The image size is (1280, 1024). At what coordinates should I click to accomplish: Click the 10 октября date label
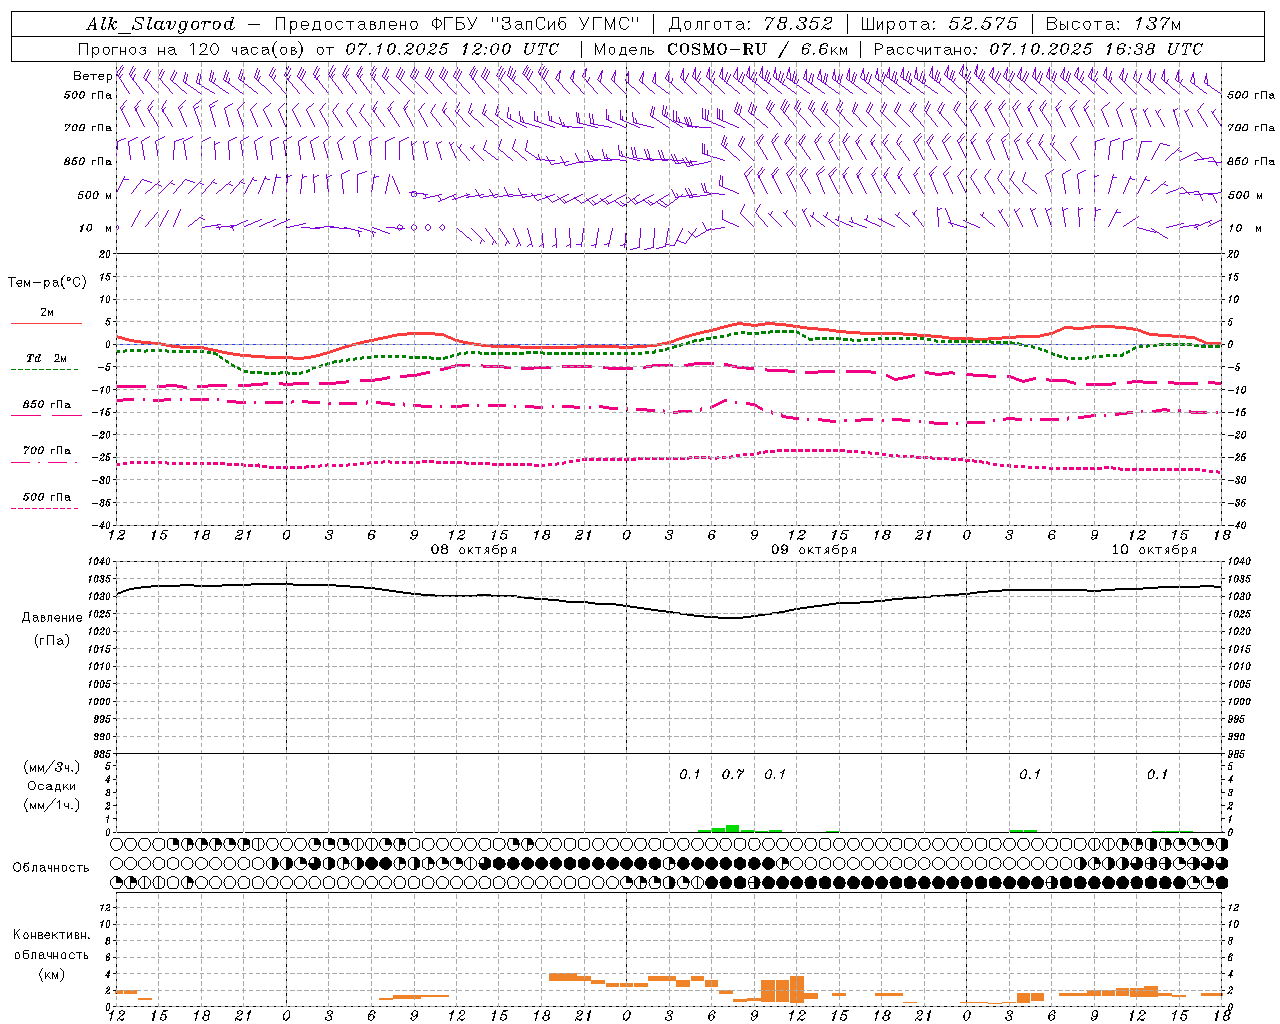pyautogui.click(x=1154, y=550)
